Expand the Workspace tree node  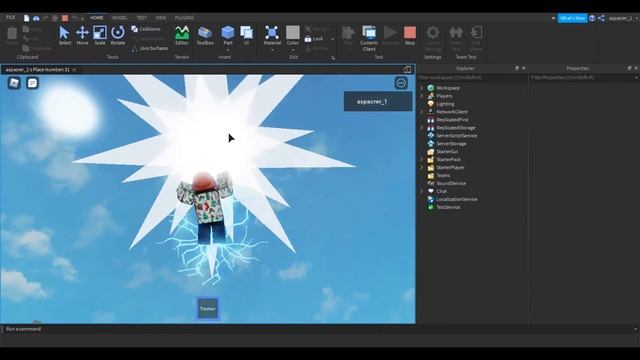[x=422, y=88]
